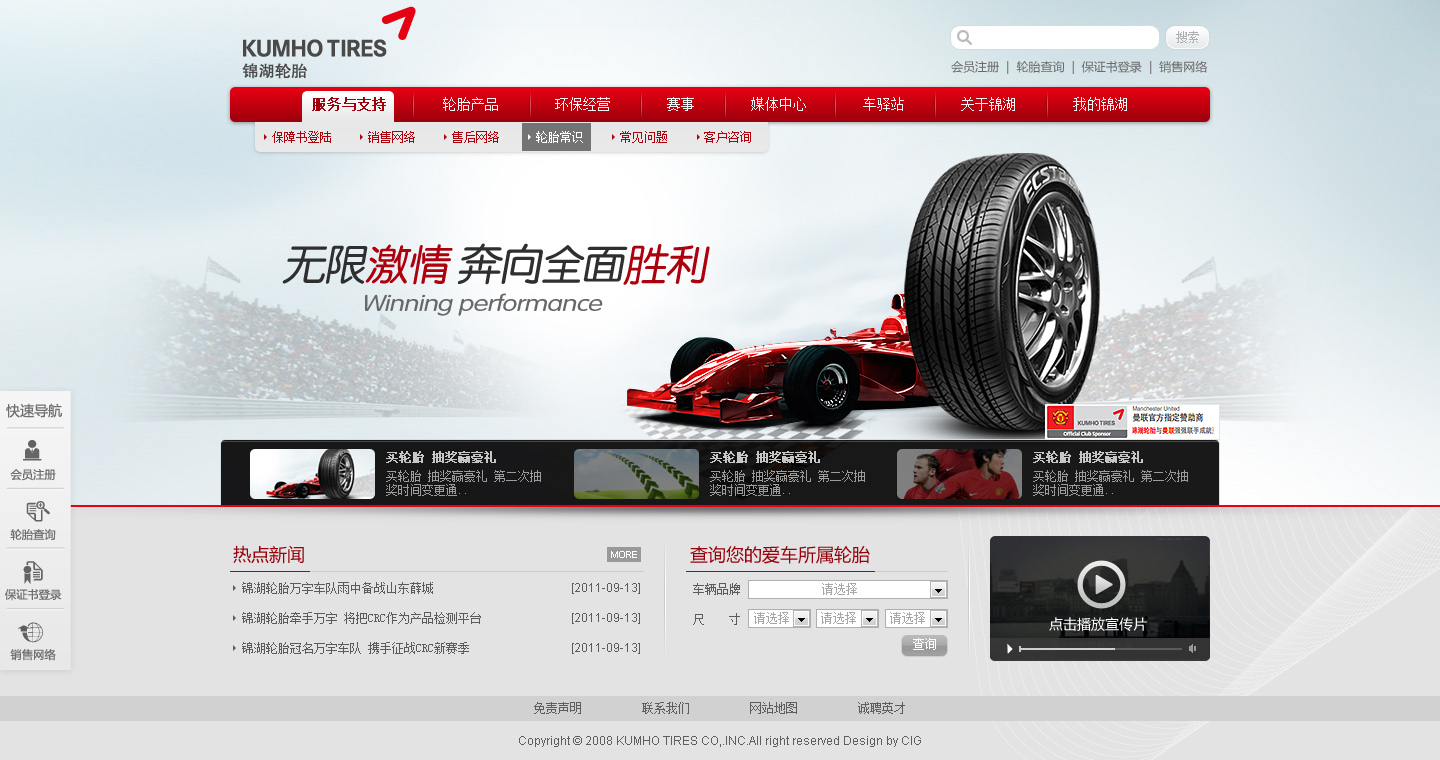Open 保证书登录 link in top header
1440x760 pixels.
pyautogui.click(x=1111, y=67)
